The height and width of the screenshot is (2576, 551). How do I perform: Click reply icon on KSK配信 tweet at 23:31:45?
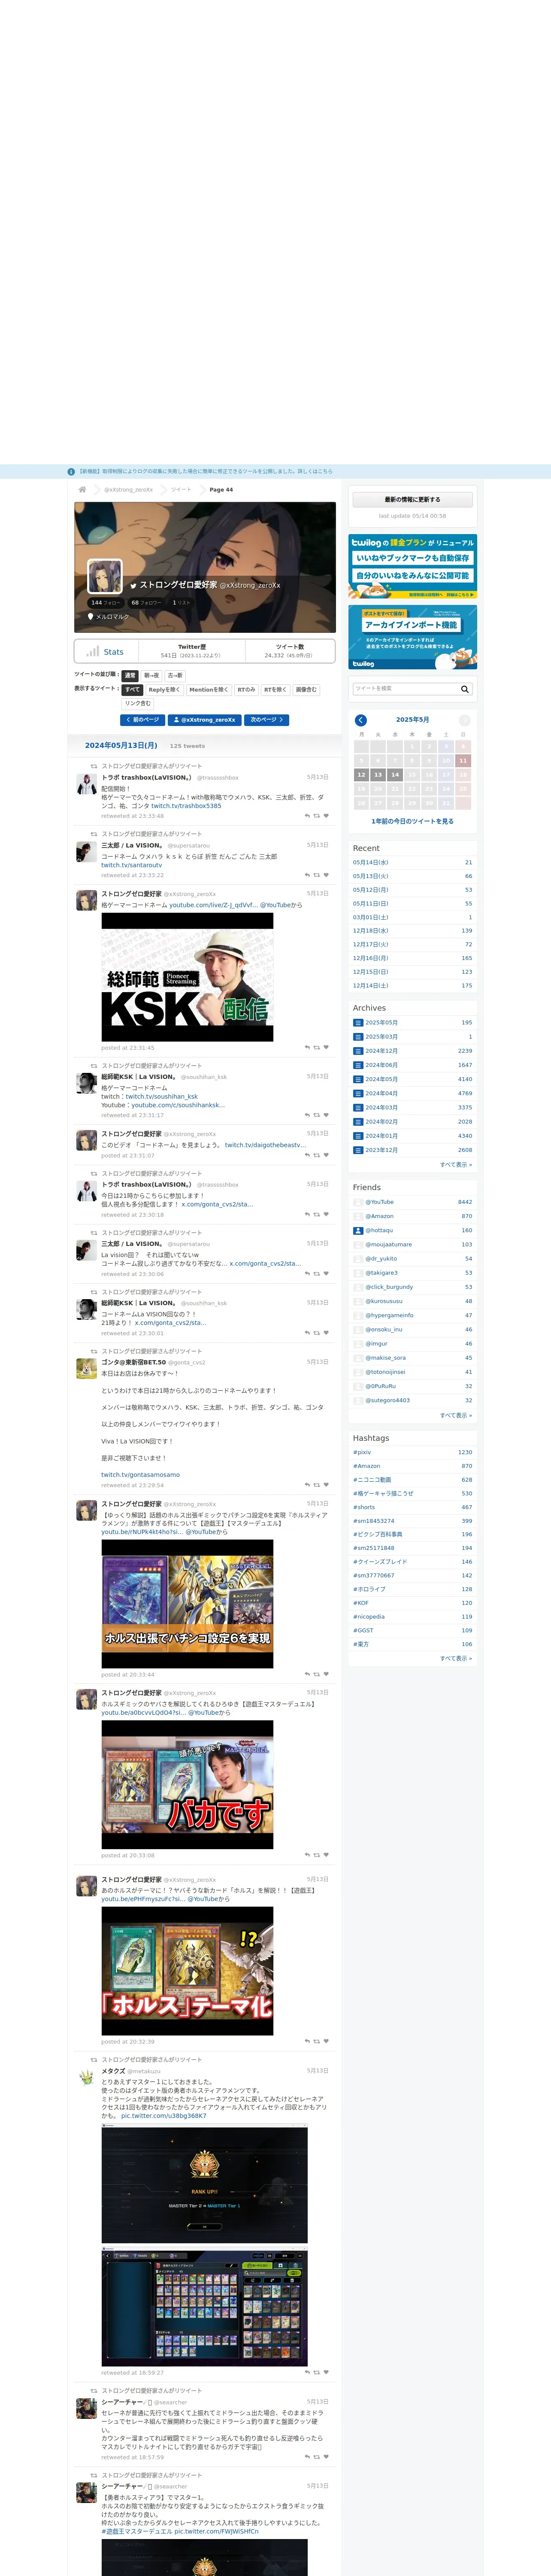coord(307,1048)
